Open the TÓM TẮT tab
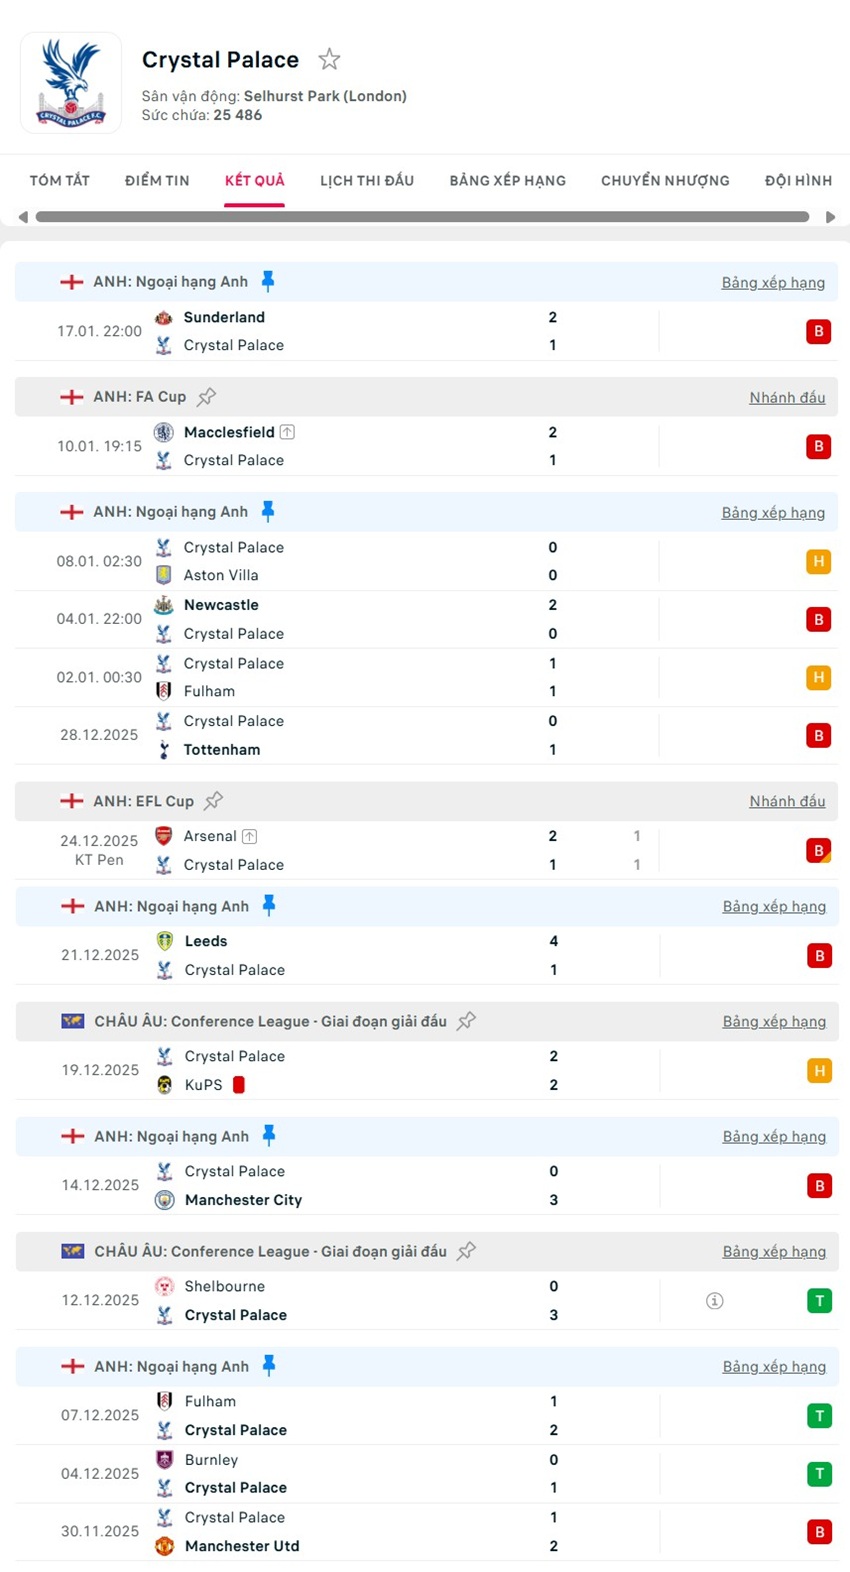Viewport: 850px width, 1572px height. 60,181
